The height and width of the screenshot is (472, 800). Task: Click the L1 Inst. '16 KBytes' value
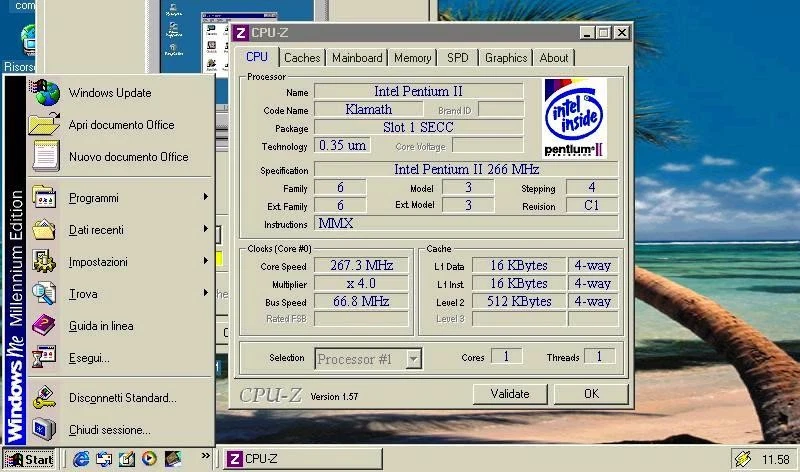point(519,283)
